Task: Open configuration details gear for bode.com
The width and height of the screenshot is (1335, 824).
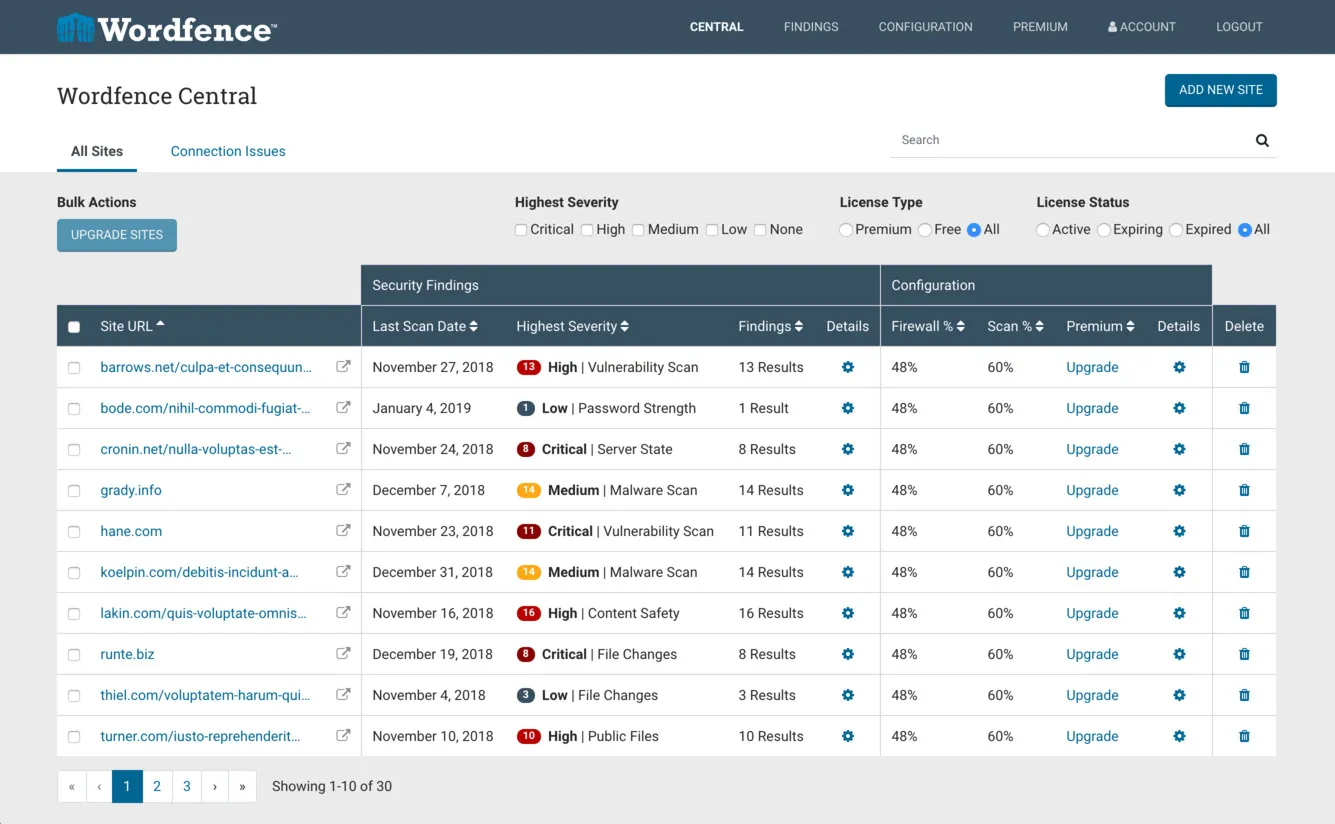Action: point(1178,408)
